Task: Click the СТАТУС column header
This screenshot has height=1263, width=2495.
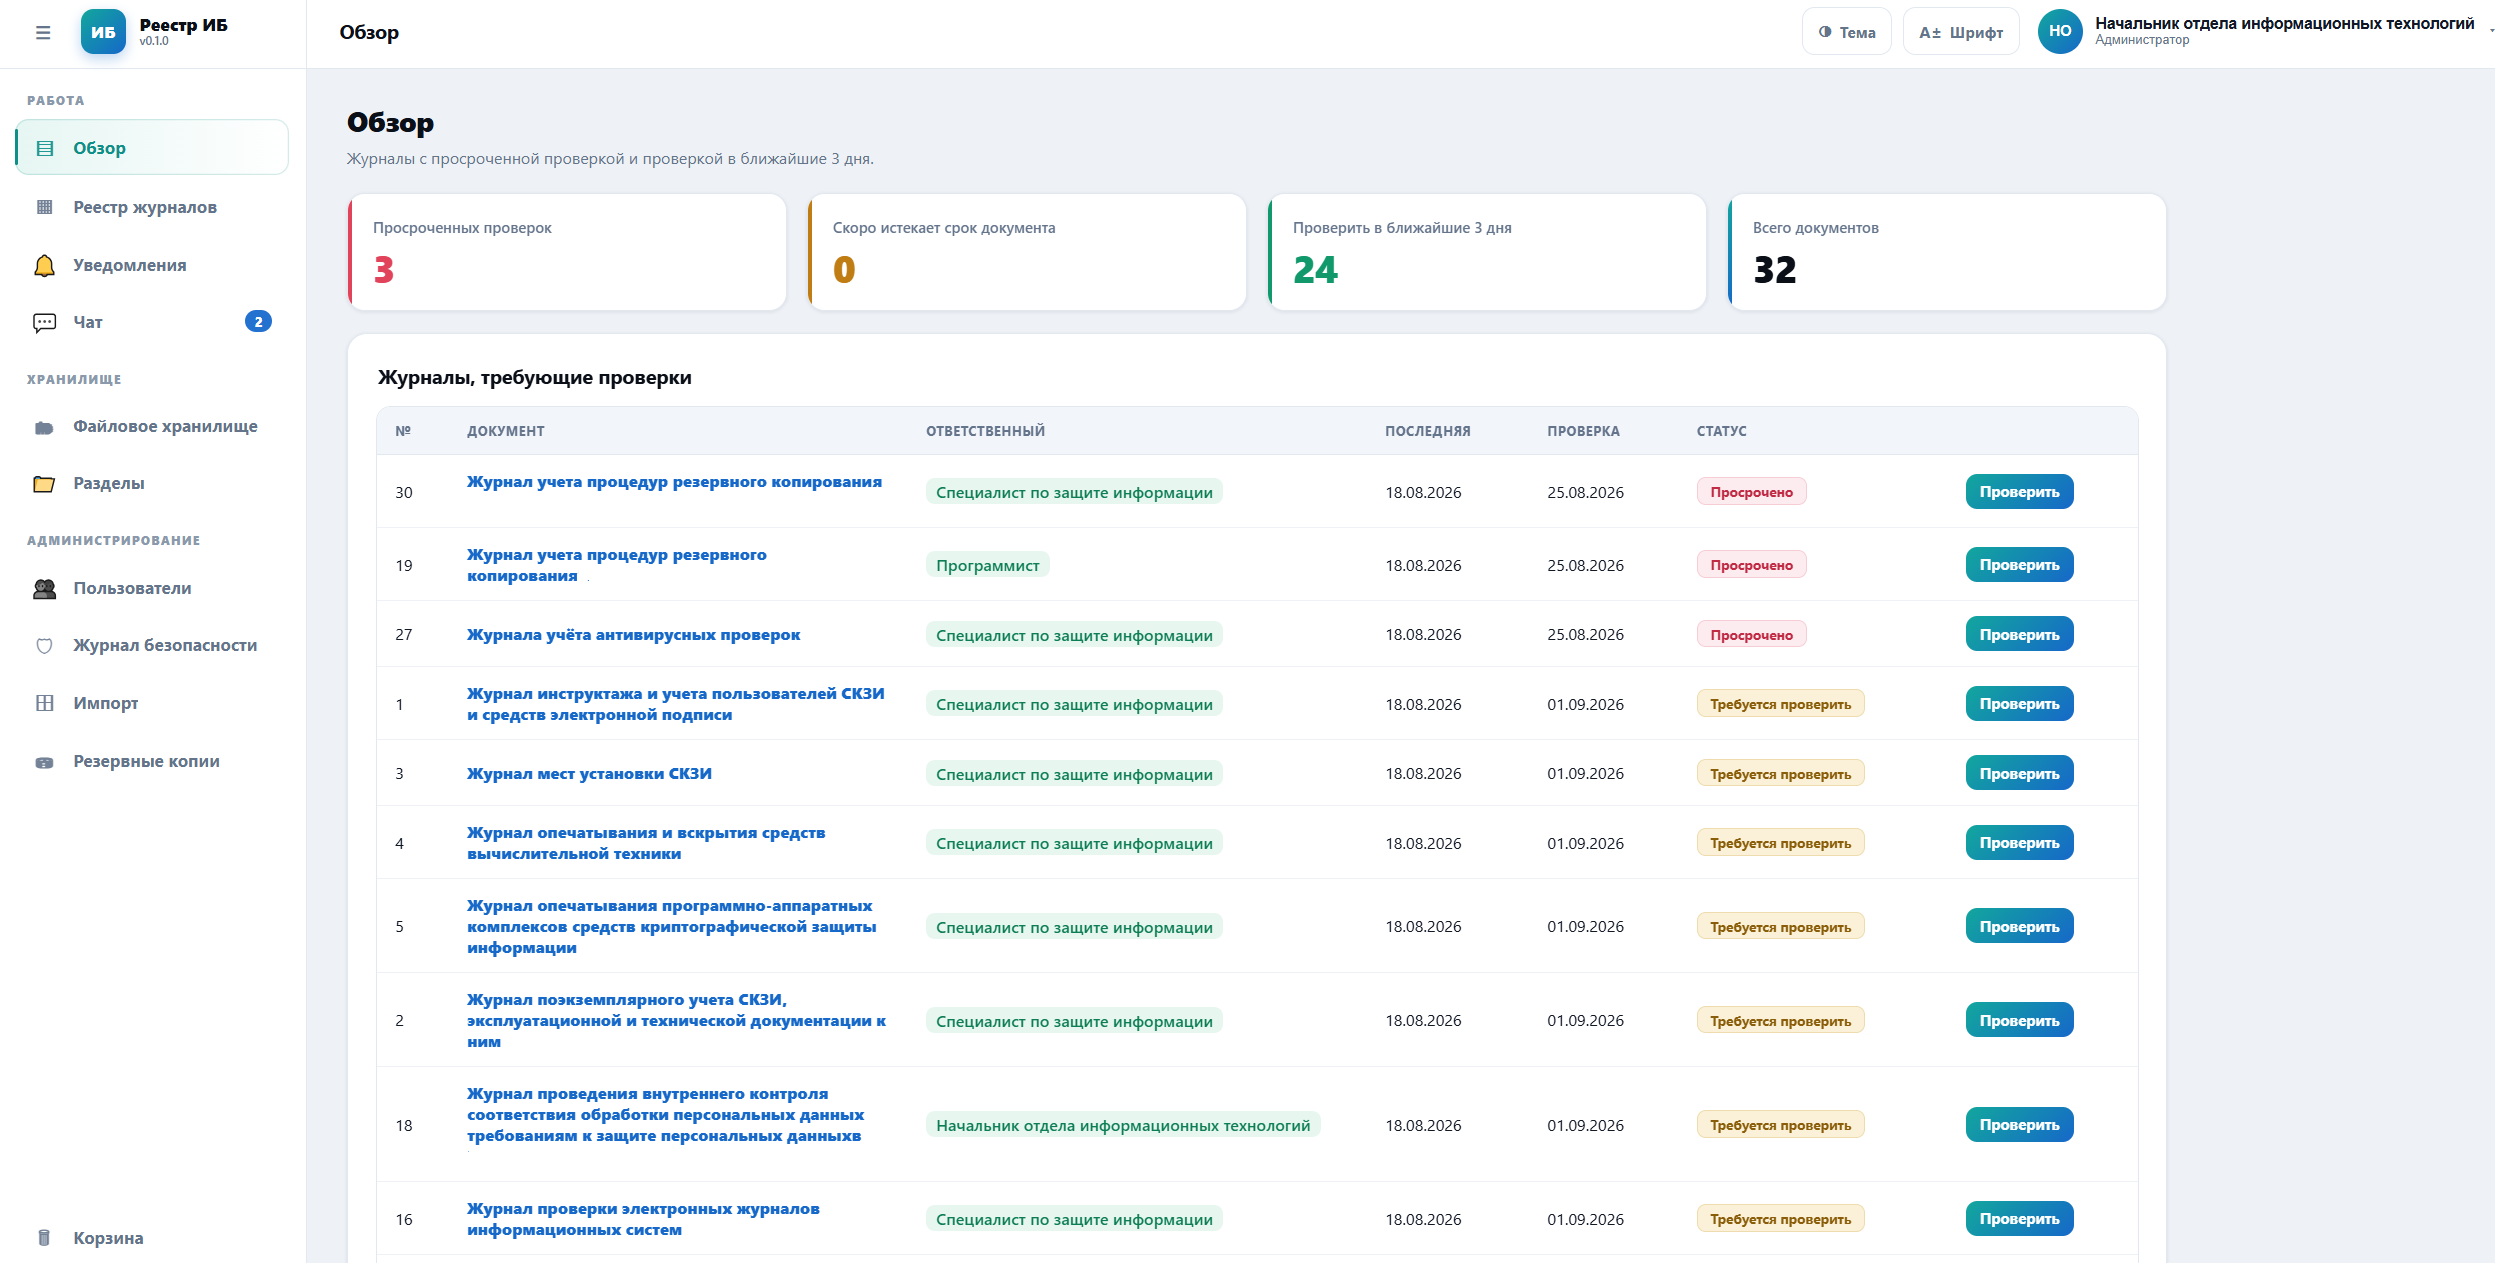Action: coord(1721,431)
